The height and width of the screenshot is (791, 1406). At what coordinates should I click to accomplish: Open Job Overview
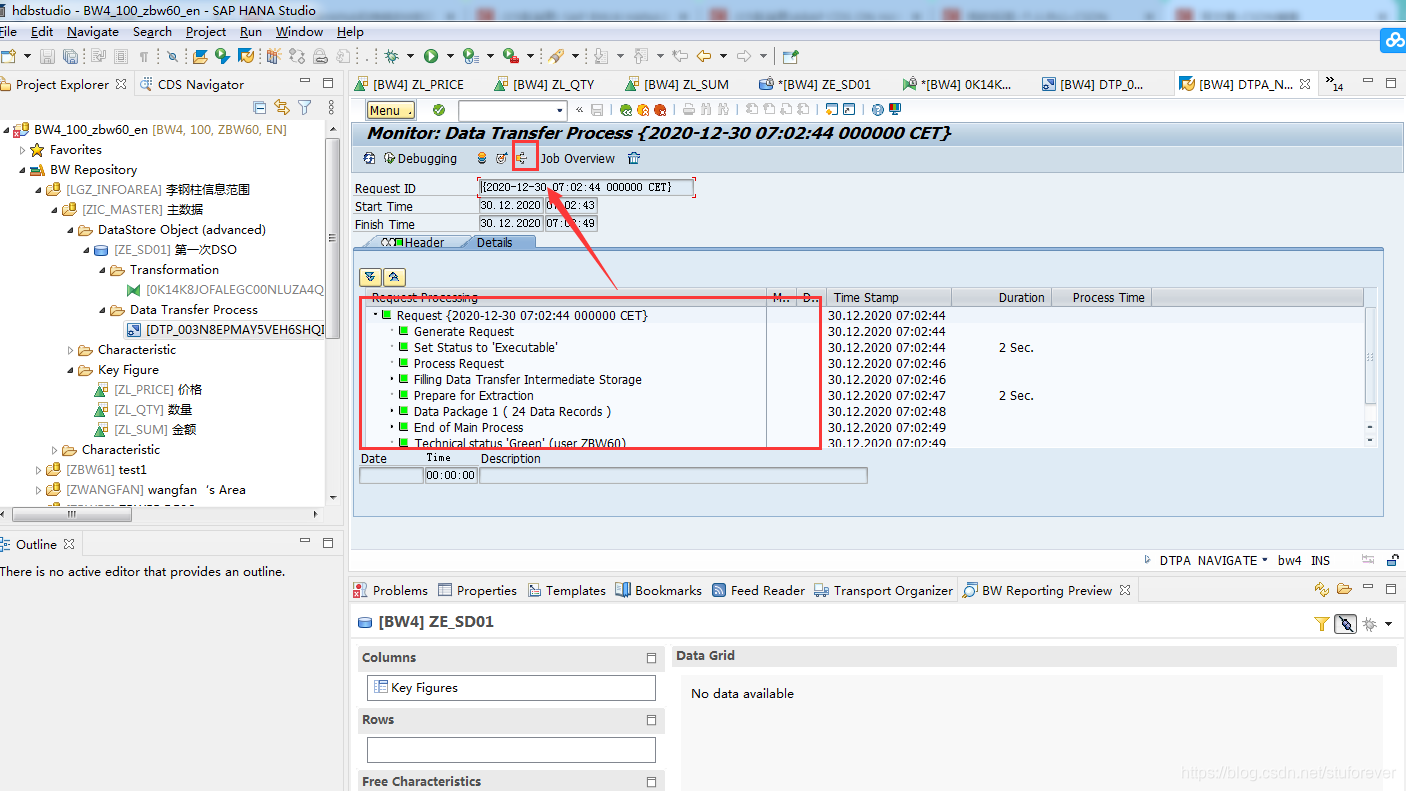tap(578, 158)
